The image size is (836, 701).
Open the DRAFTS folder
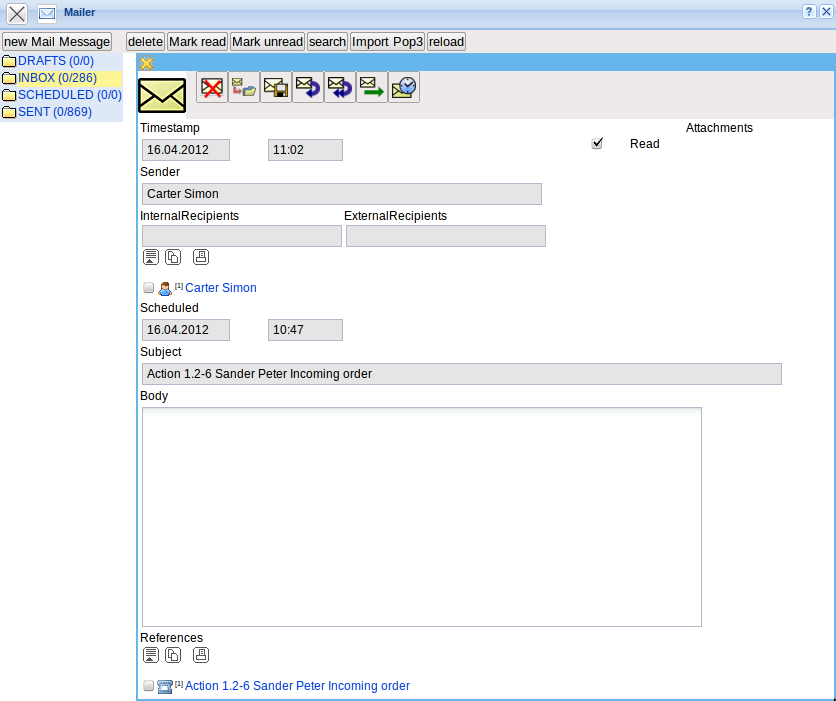coord(56,61)
